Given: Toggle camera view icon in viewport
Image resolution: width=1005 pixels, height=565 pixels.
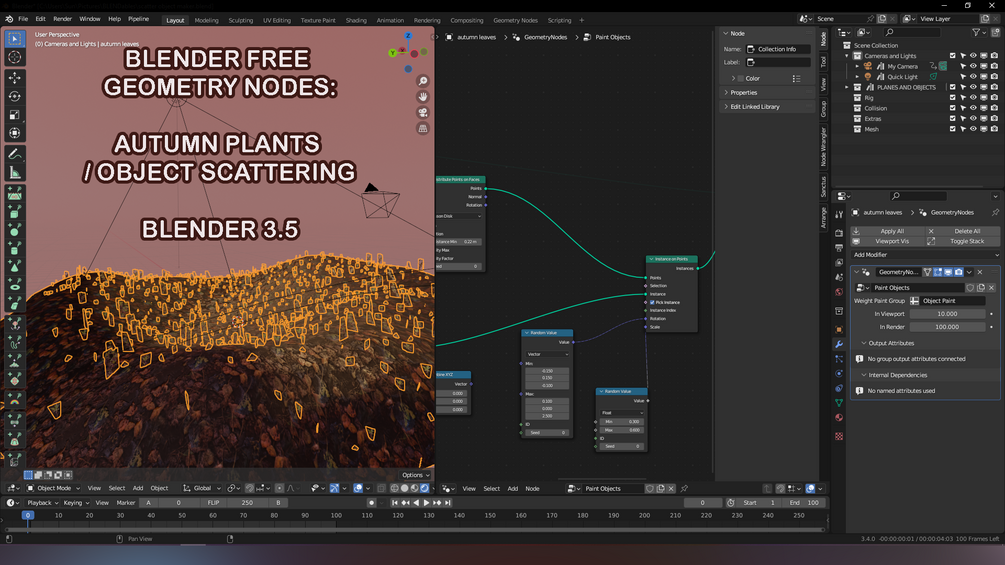Looking at the screenshot, I should pyautogui.click(x=423, y=113).
